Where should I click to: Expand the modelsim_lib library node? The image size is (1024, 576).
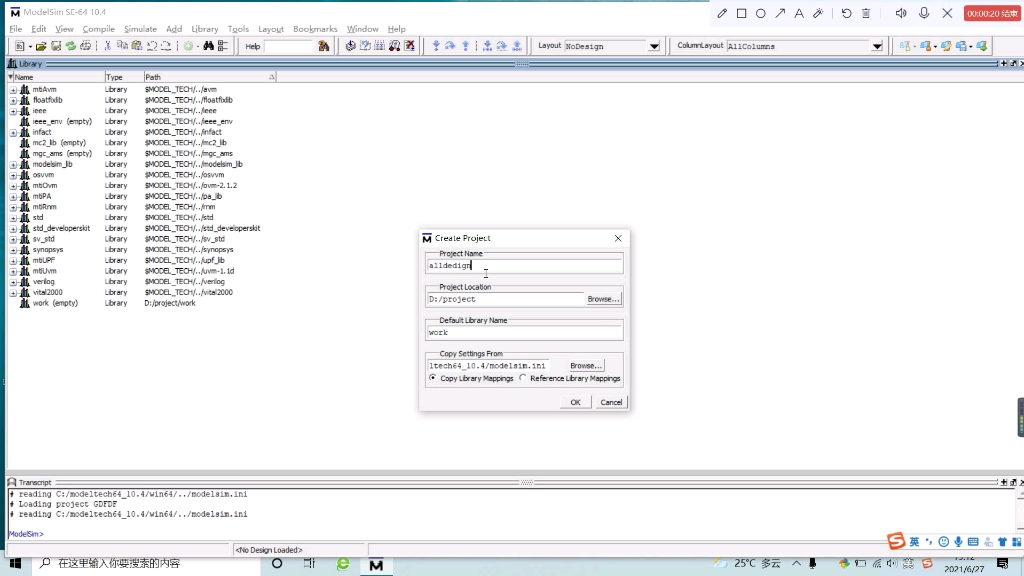tap(13, 165)
